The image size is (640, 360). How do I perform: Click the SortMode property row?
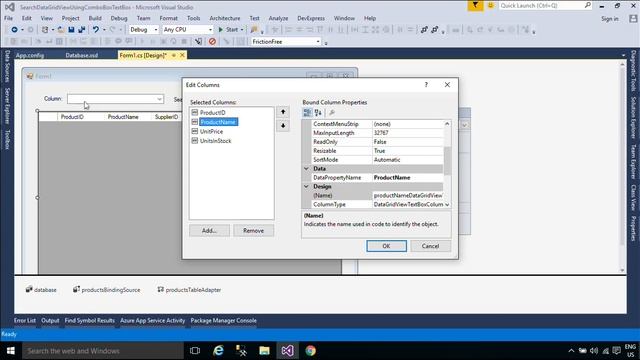coord(378,160)
